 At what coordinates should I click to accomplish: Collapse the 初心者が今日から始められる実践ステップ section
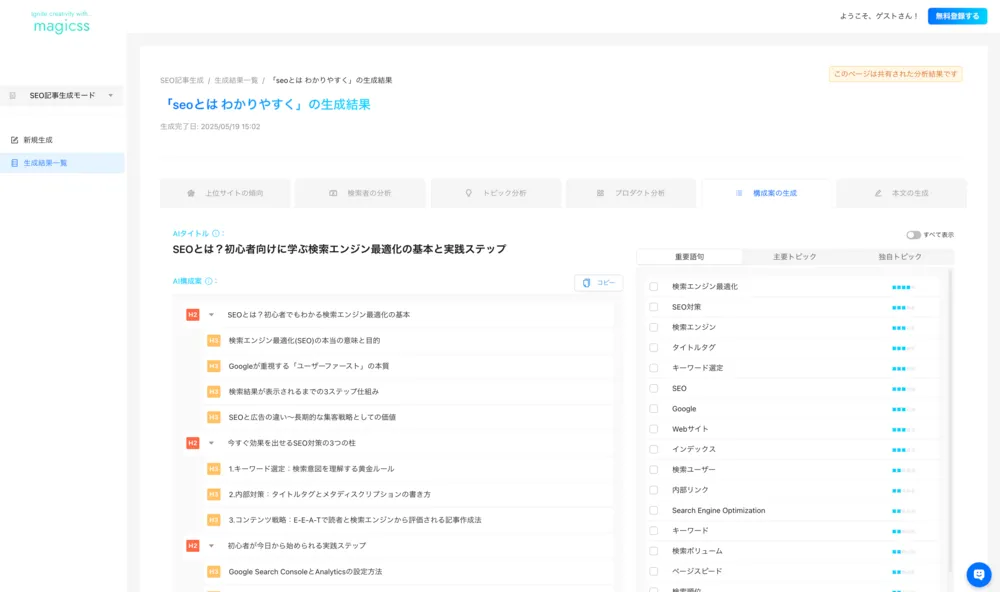[x=211, y=545]
